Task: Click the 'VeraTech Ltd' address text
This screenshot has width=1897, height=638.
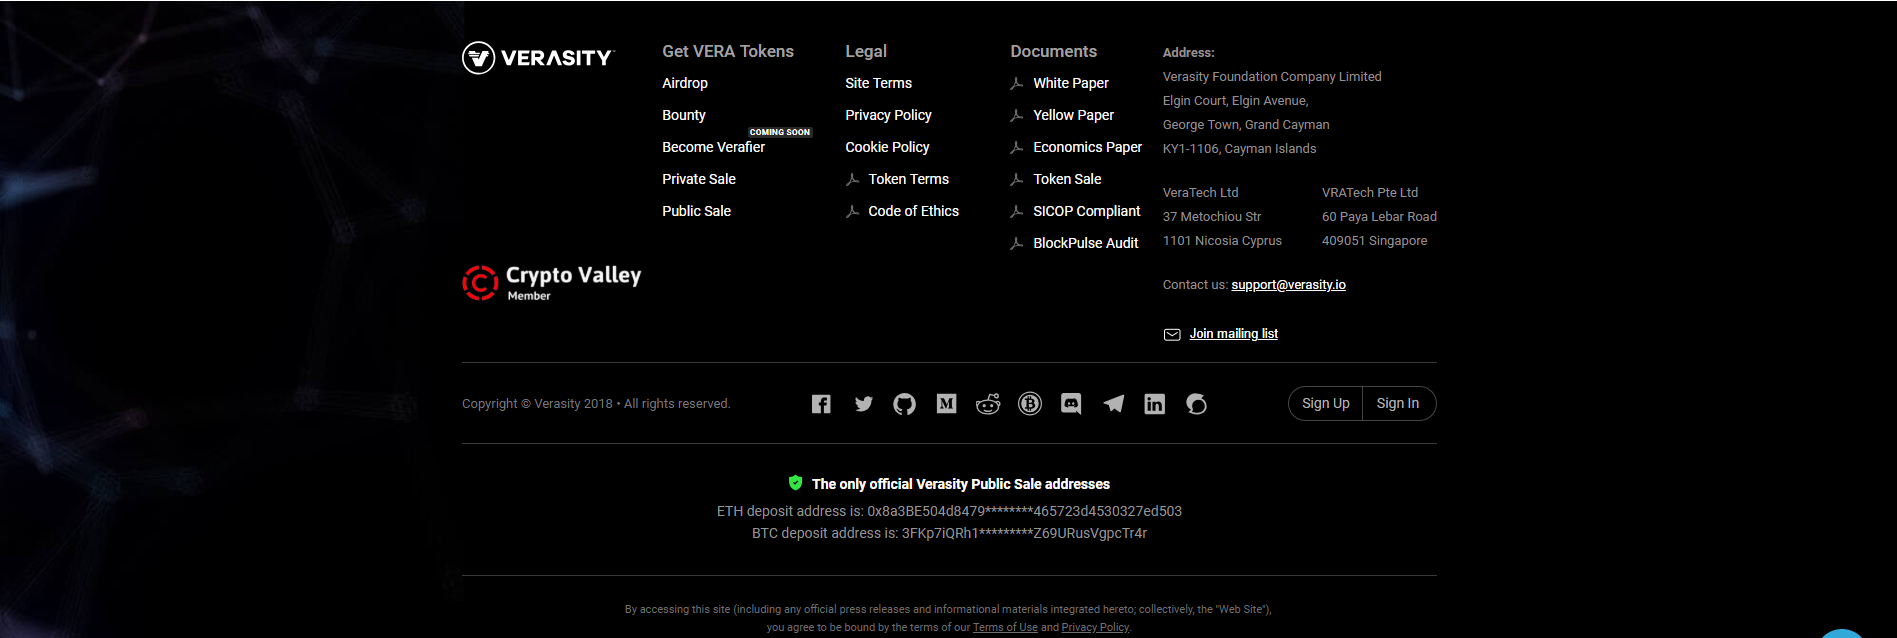Action: pyautogui.click(x=1200, y=193)
